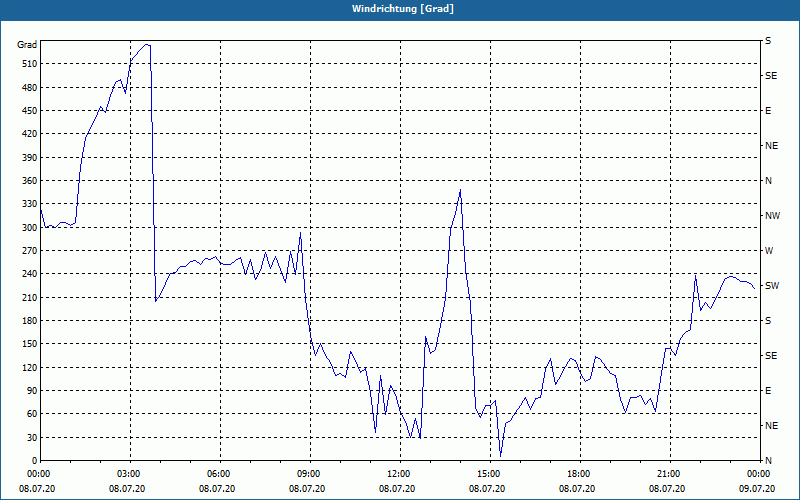This screenshot has width=800, height=500.
Task: Select the 08.07.20 date under 18:00
Action: (577, 489)
